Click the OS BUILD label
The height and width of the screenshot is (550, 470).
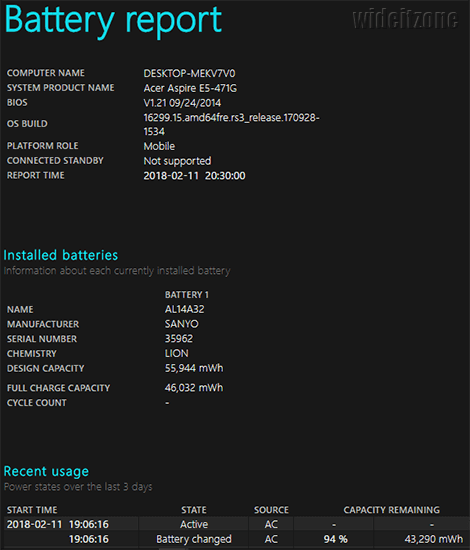(27, 124)
